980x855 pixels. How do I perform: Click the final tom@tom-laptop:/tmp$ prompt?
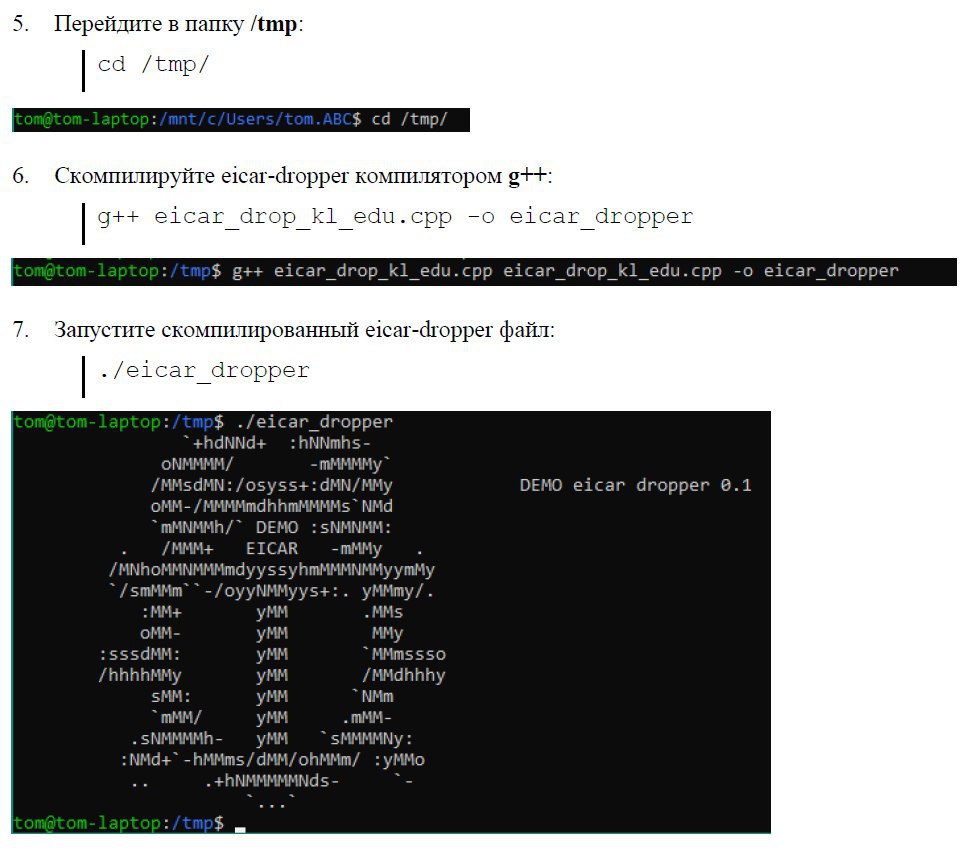pos(118,823)
